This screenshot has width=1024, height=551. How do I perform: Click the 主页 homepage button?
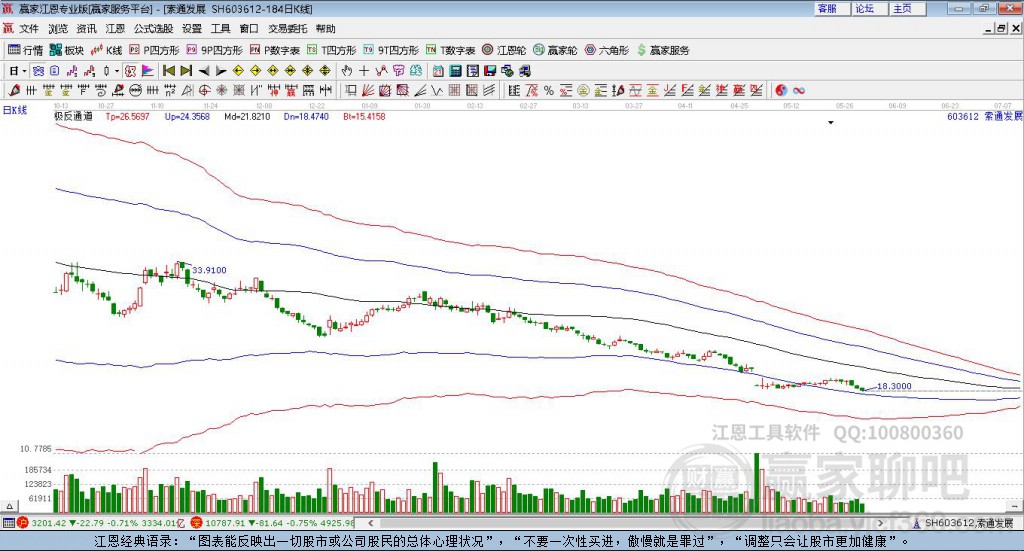908,8
